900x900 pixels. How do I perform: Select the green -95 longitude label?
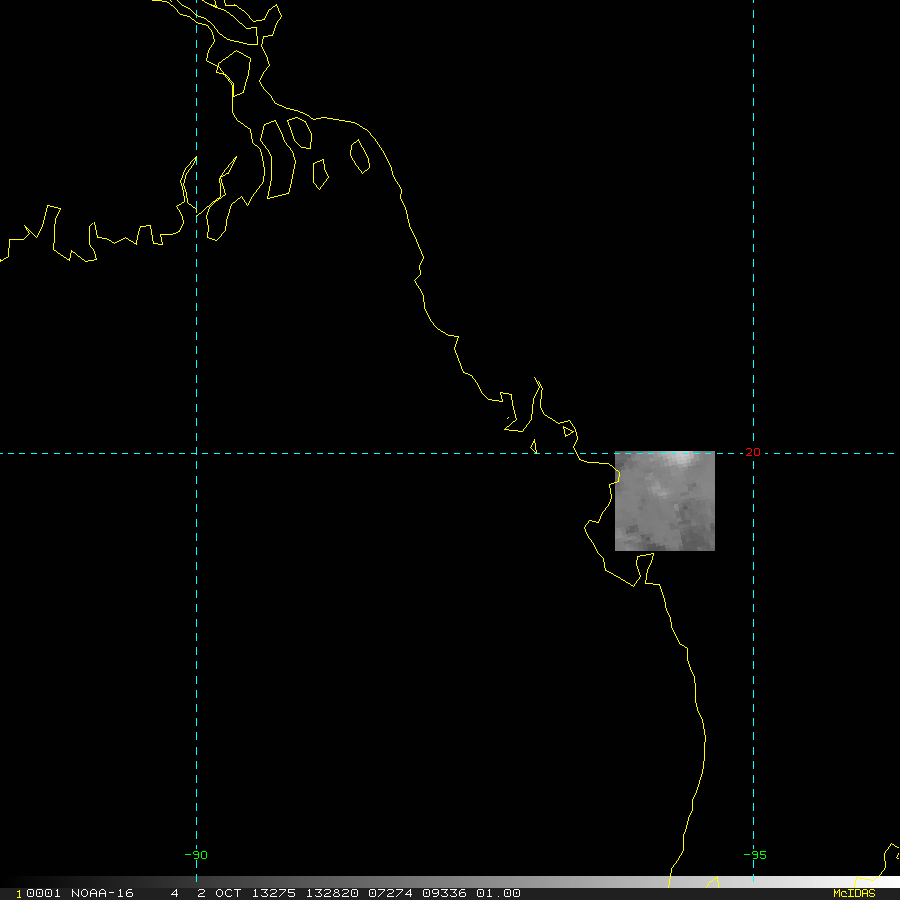pos(755,855)
